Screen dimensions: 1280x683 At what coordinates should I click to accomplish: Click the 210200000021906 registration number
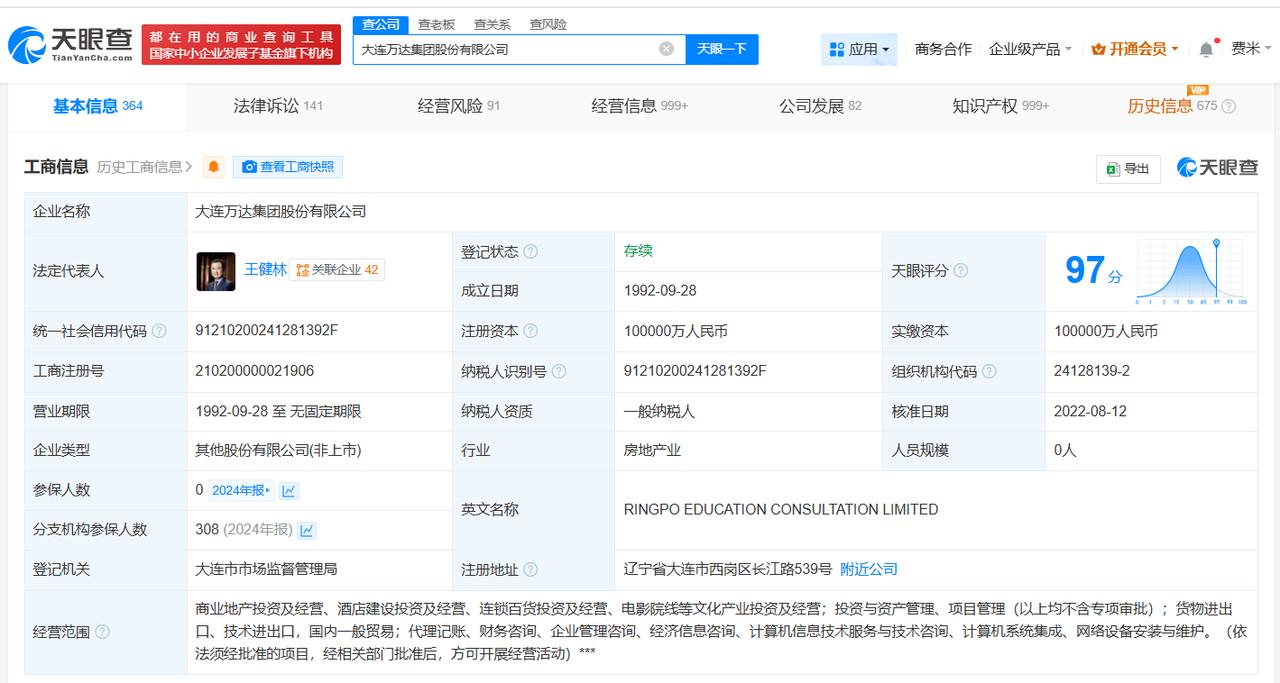[x=255, y=370]
